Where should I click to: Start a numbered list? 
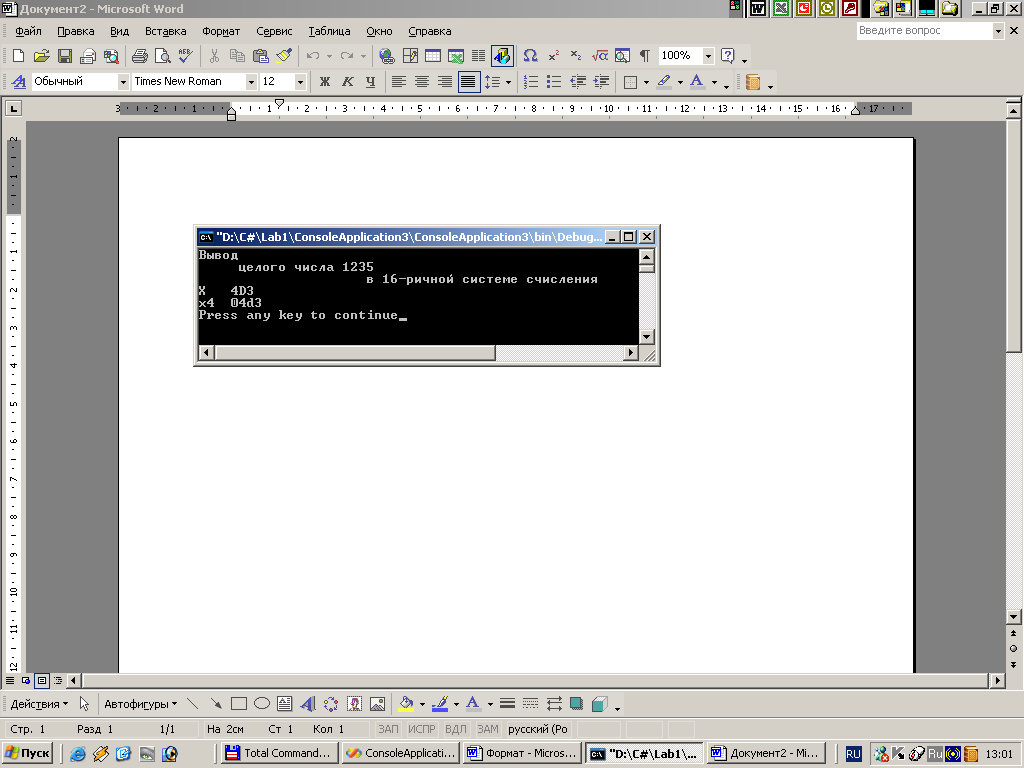tap(531, 82)
